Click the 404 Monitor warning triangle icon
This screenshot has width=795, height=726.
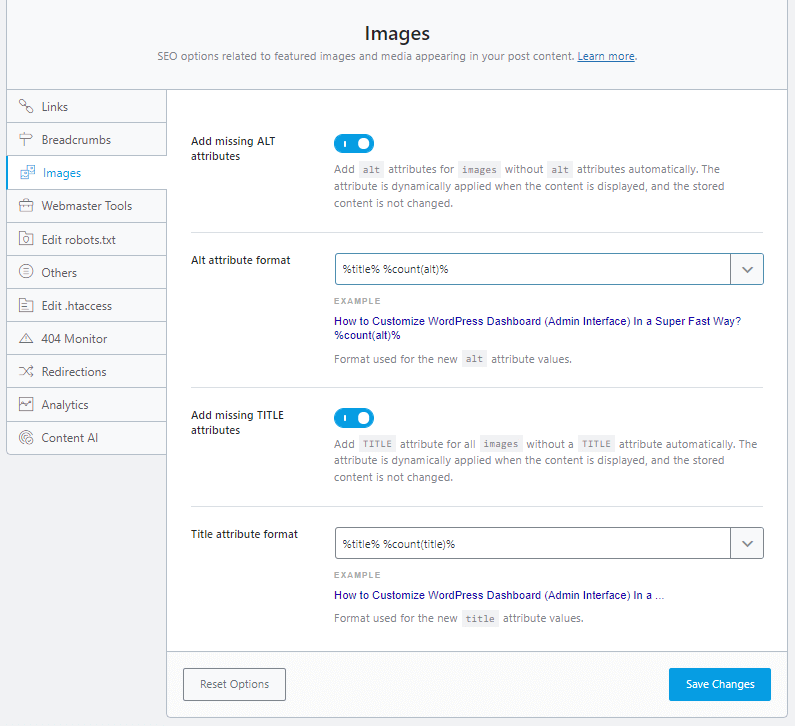tap(26, 339)
